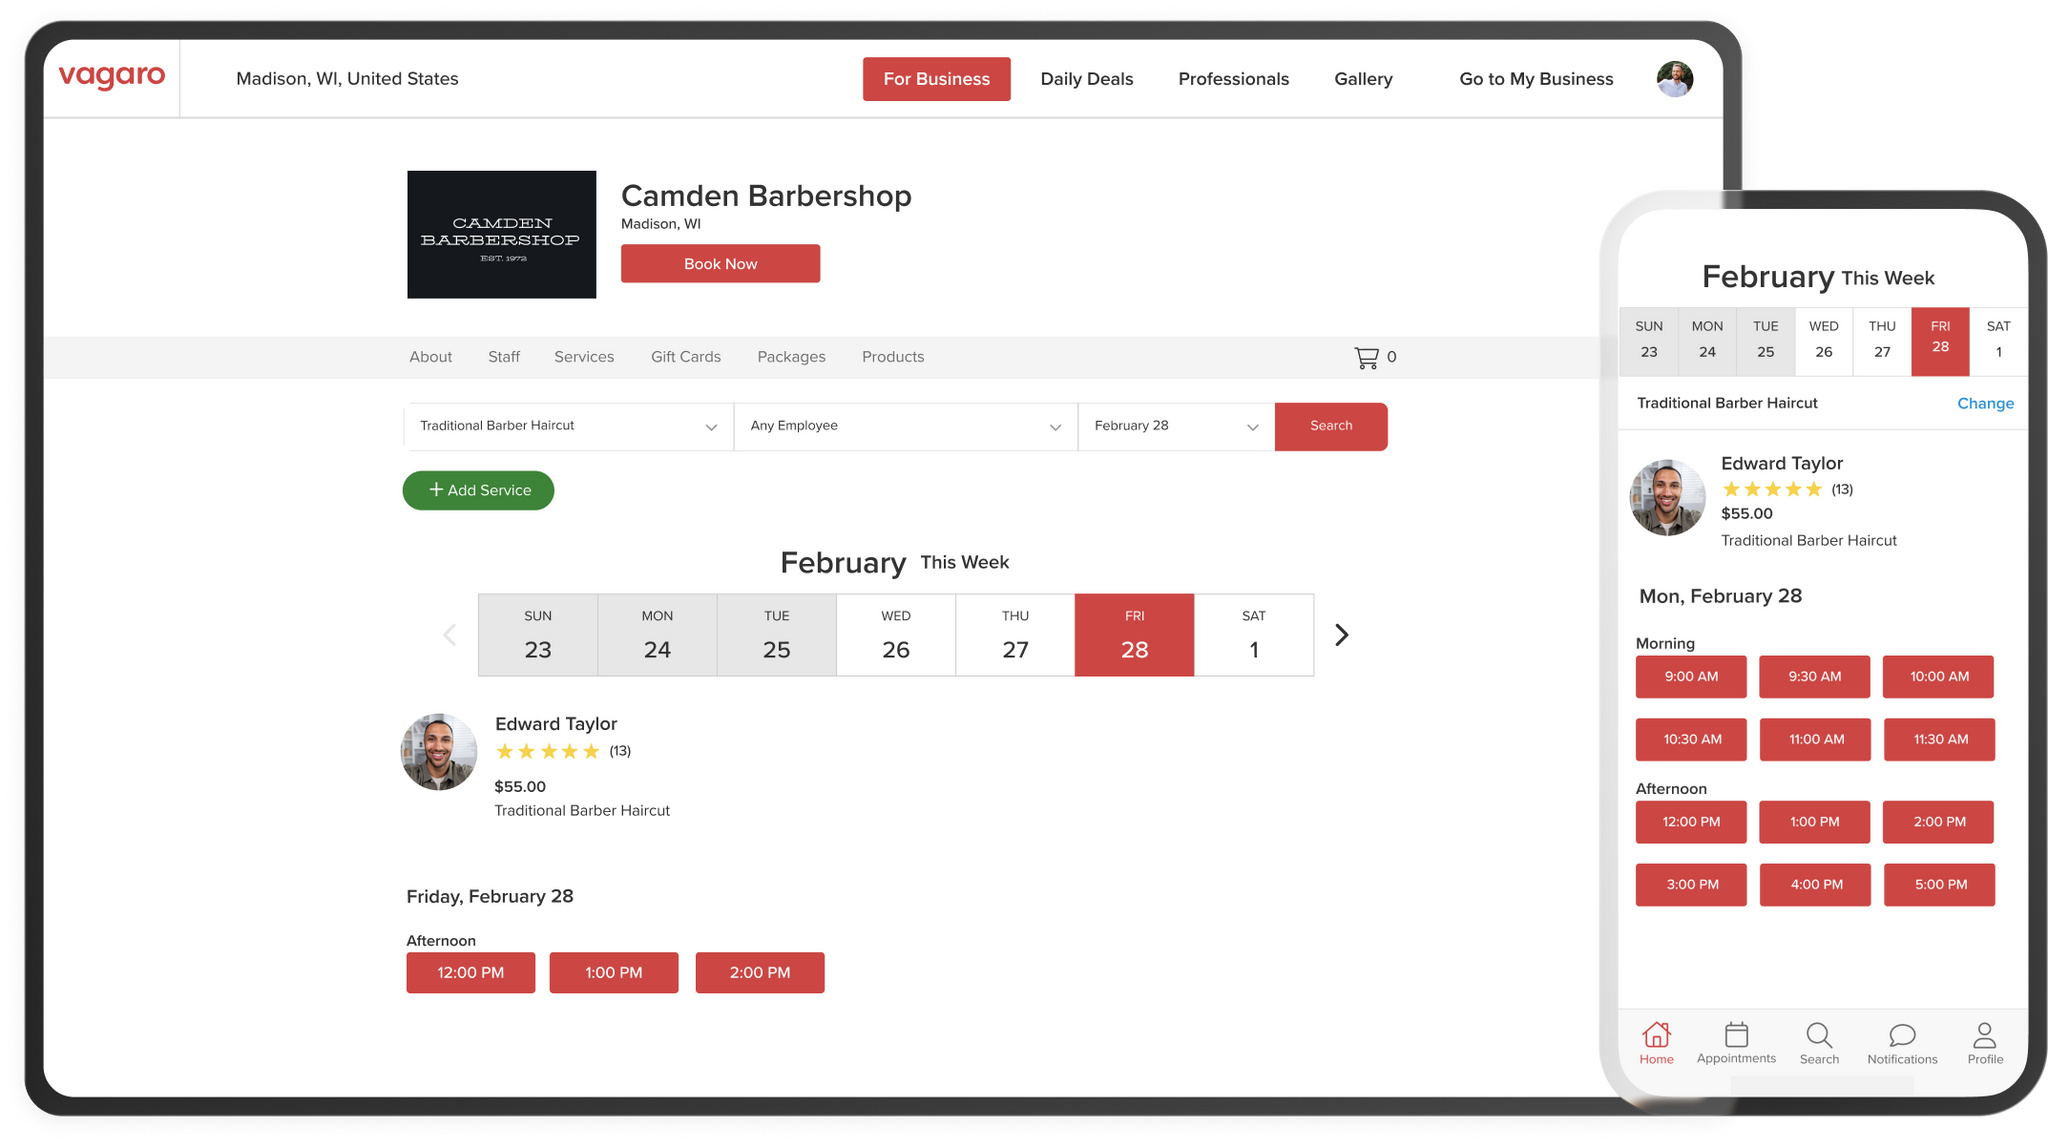Select WED 26 in the tablet calendar
The height and width of the screenshot is (1145, 2048).
pos(896,635)
